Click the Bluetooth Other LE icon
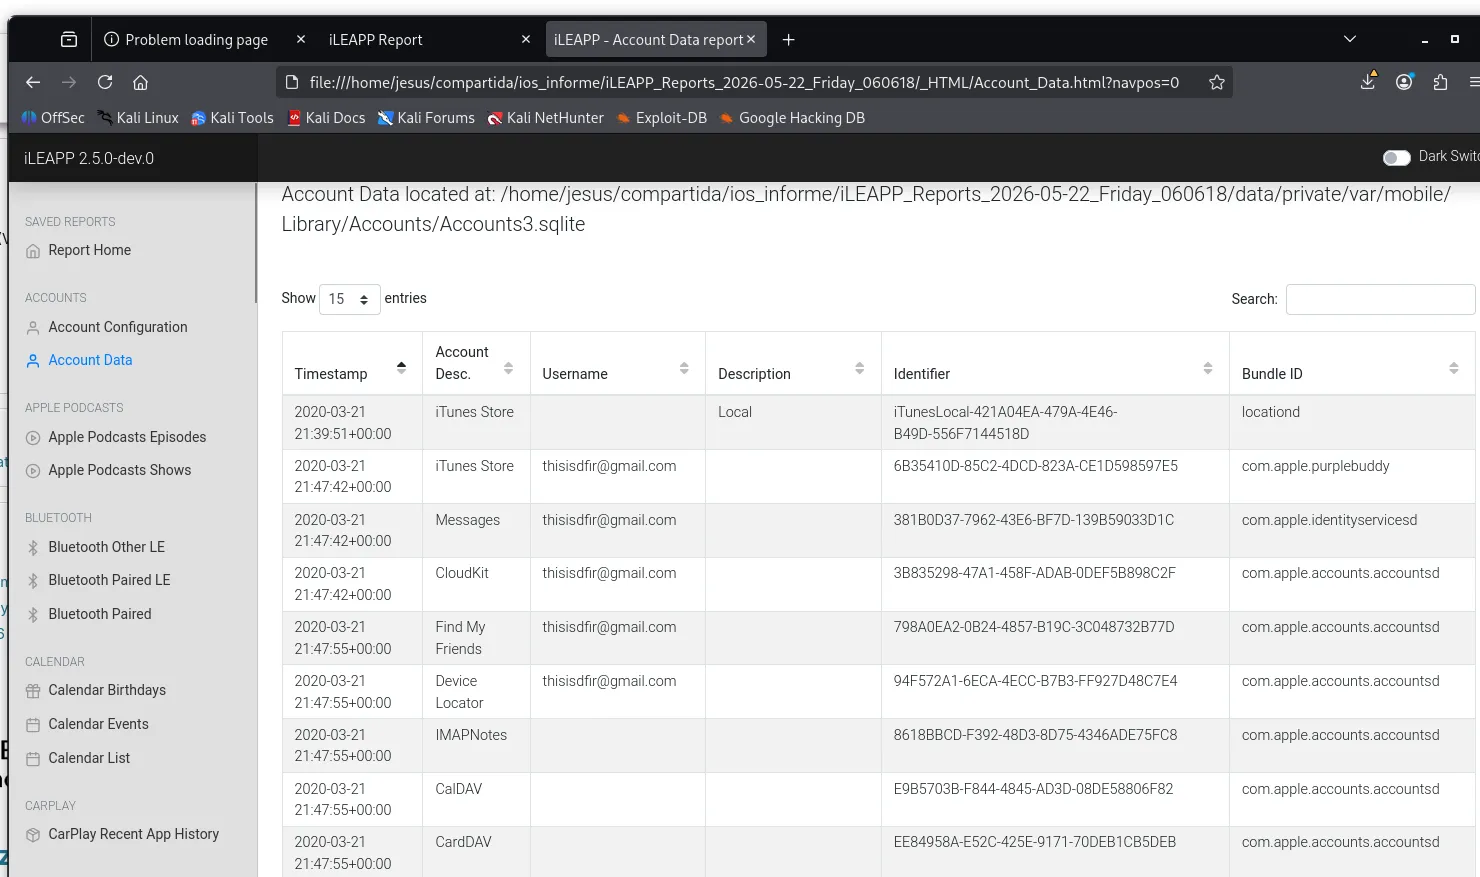The height and width of the screenshot is (877, 1480). click(33, 548)
